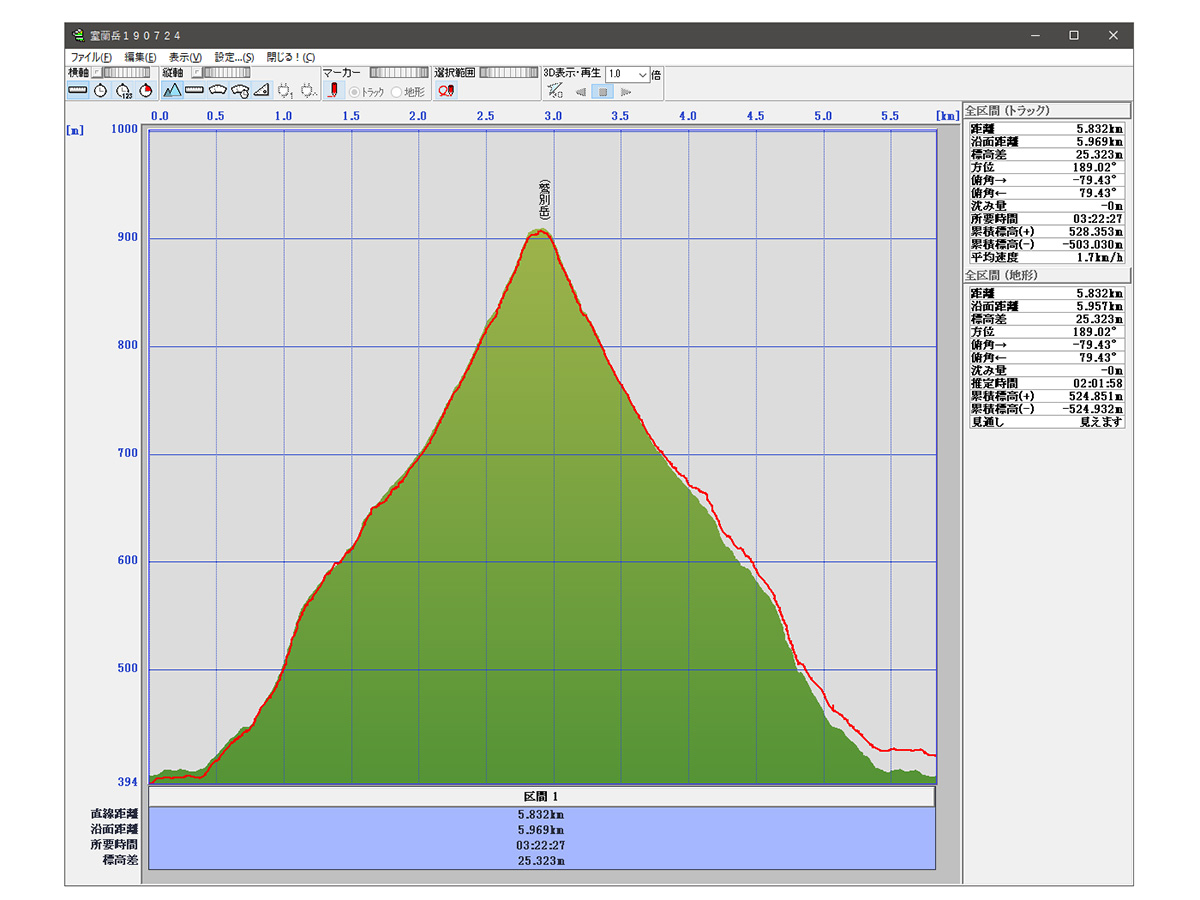Select the red pie-chart clock icon
Screen dimensions: 1200x900
(x=146, y=91)
